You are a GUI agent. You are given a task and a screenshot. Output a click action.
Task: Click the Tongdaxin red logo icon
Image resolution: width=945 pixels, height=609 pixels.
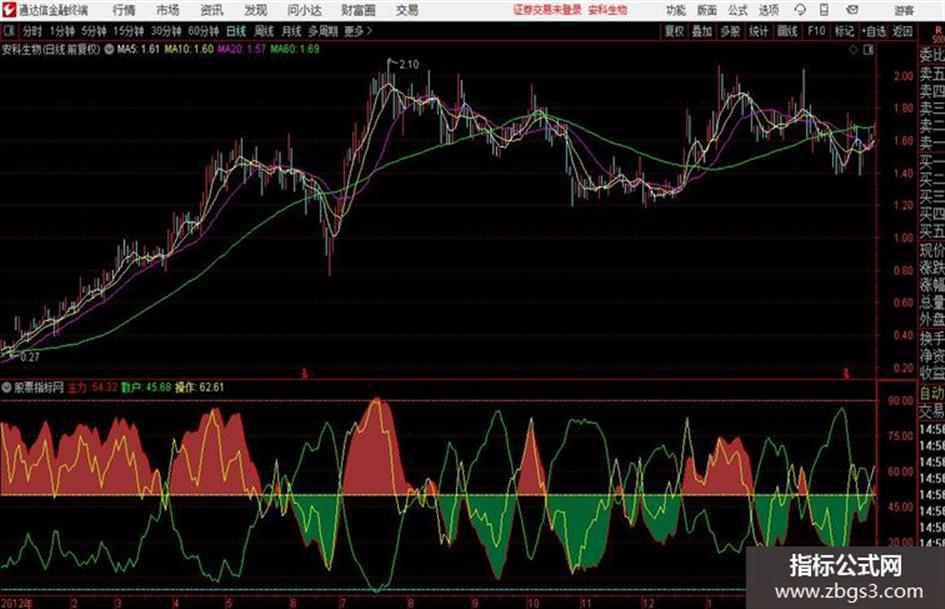(8, 10)
